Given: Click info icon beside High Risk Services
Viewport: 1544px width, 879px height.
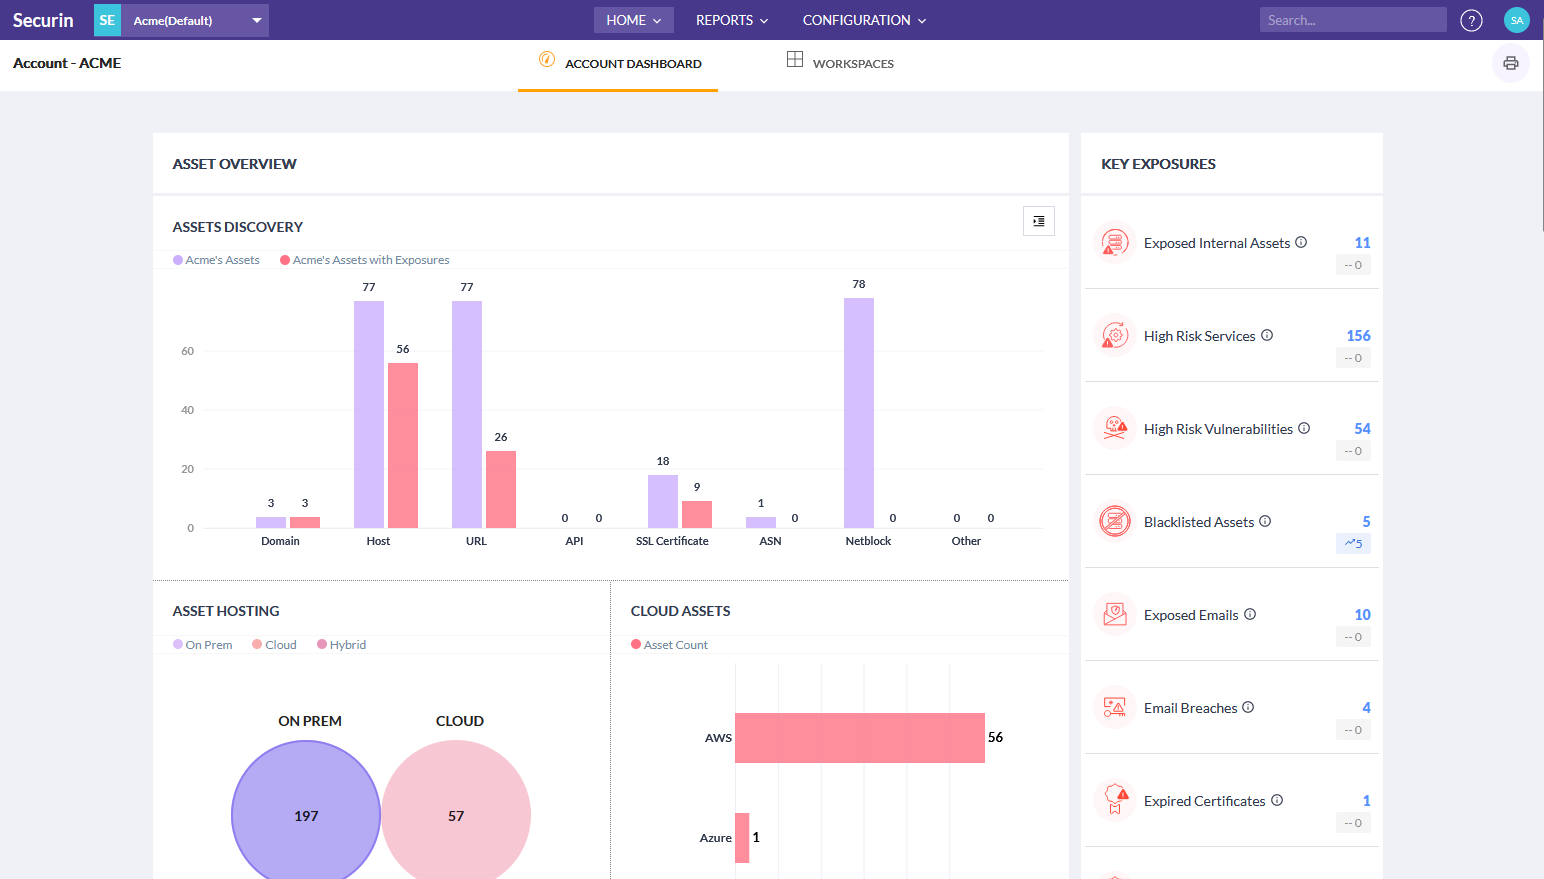Looking at the screenshot, I should (1267, 335).
